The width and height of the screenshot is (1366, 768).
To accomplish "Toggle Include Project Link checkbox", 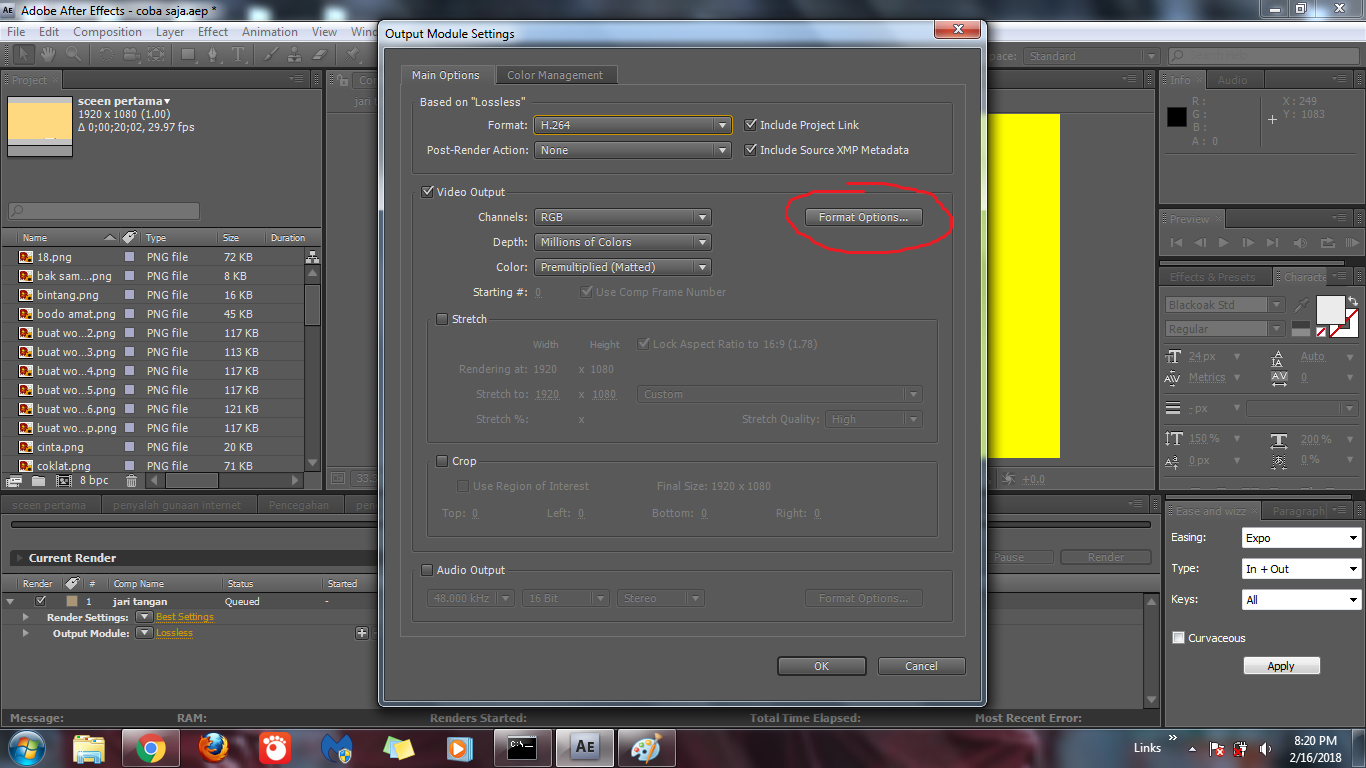I will (751, 125).
